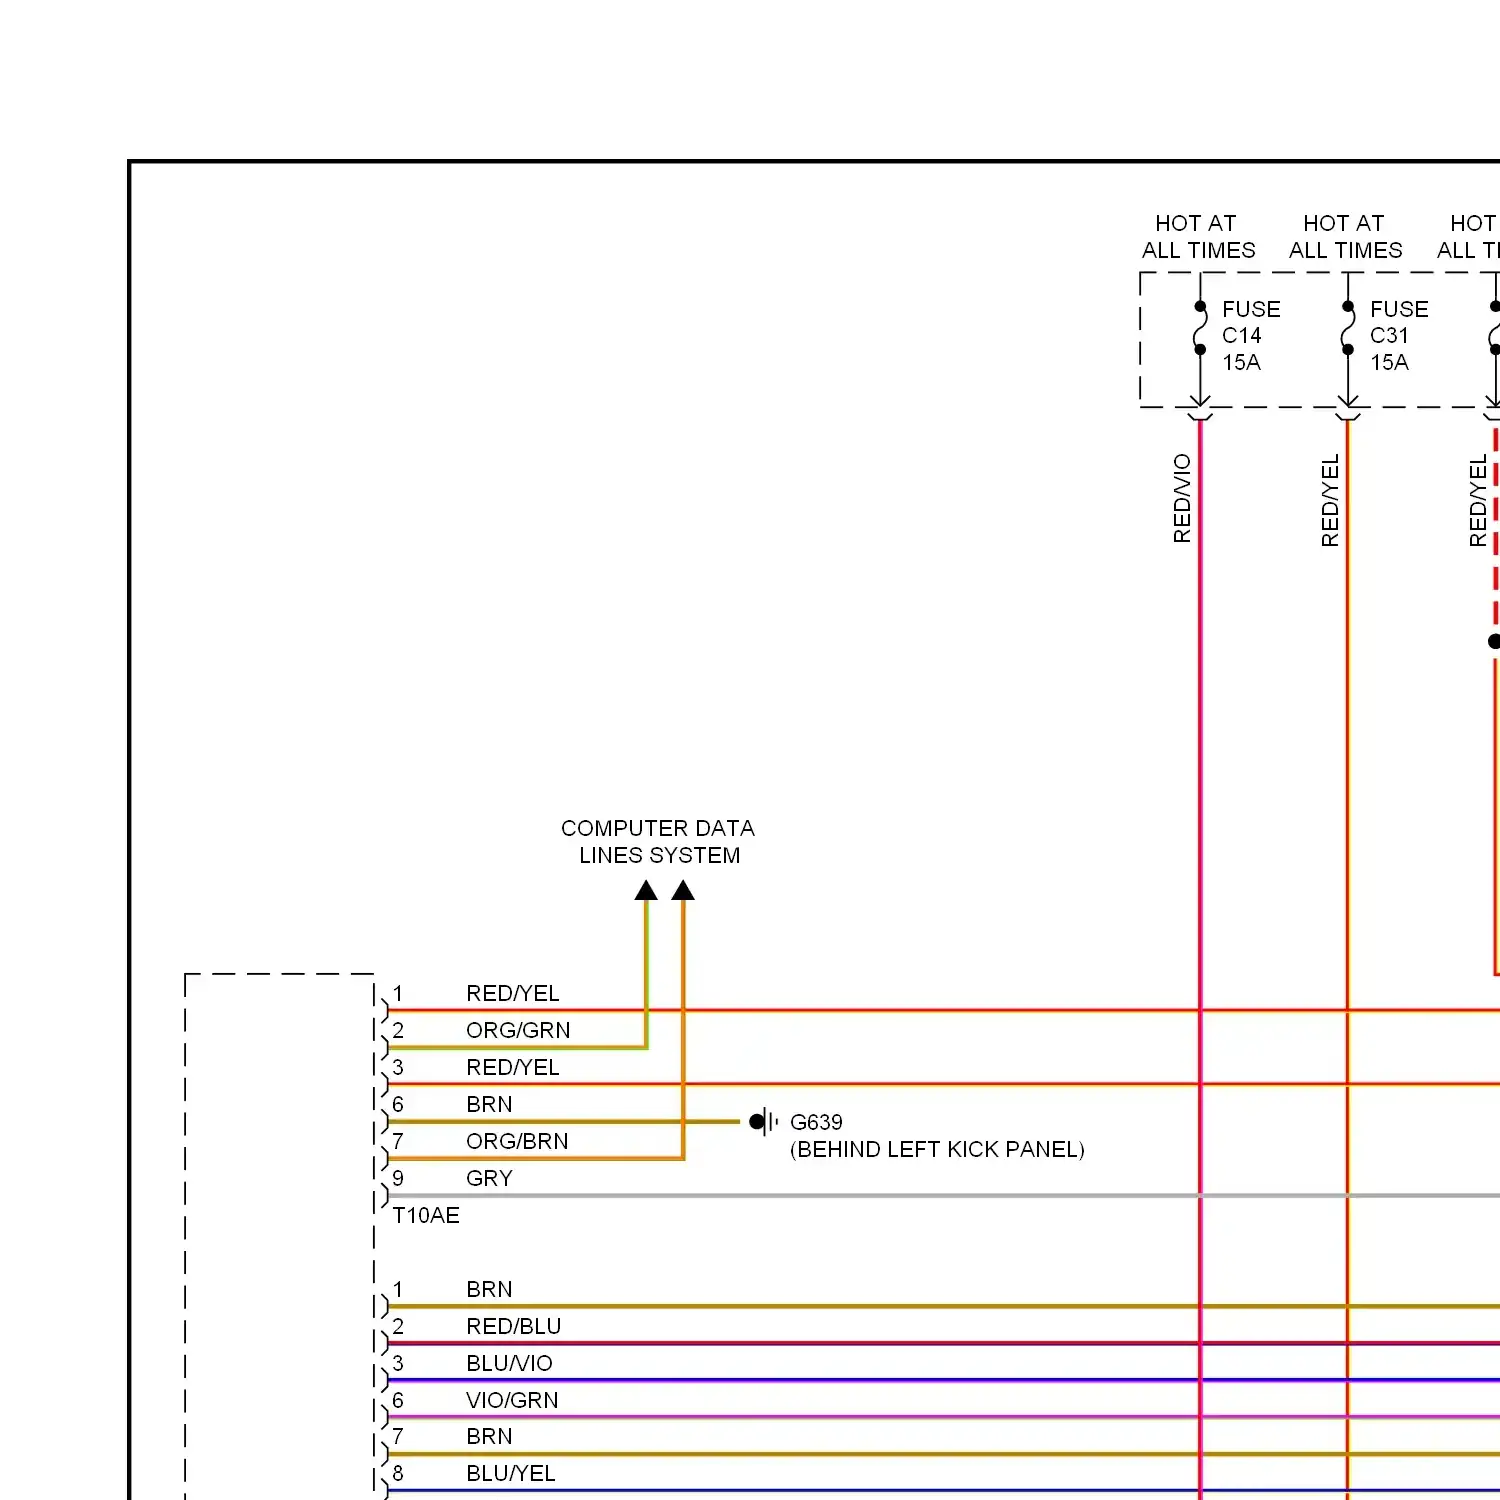Click the FUSE C31 15A label

coord(1399,336)
